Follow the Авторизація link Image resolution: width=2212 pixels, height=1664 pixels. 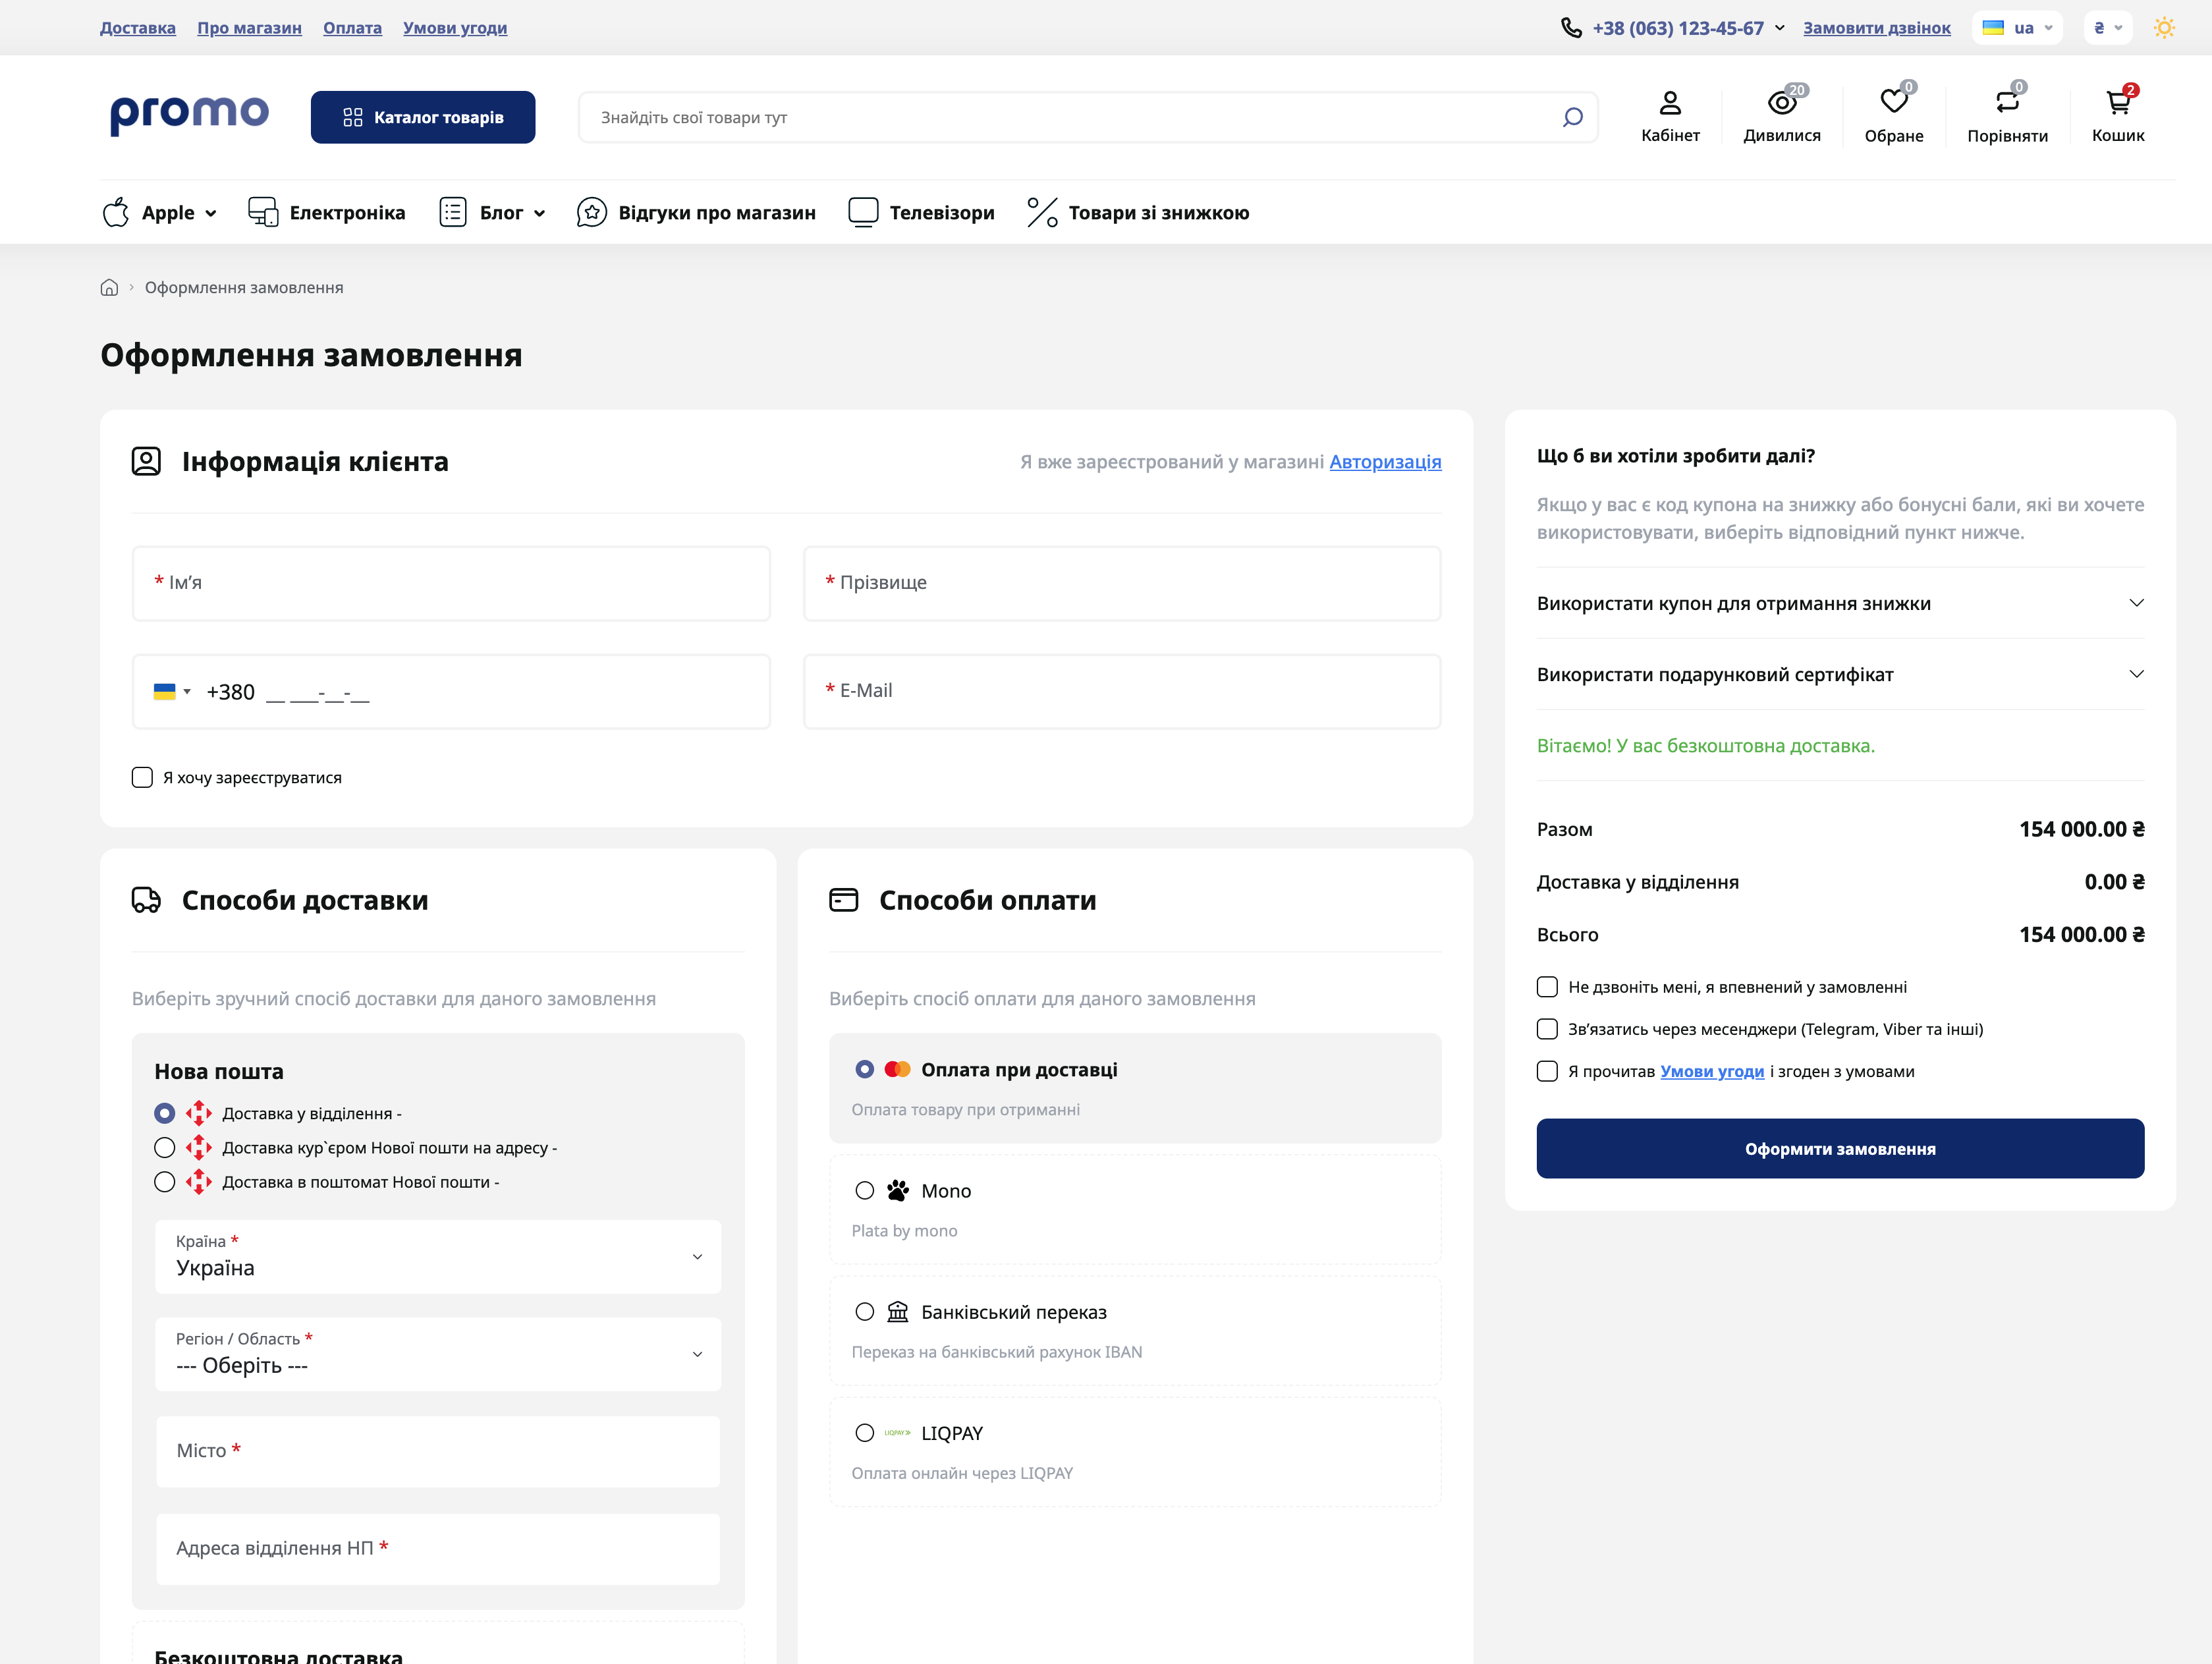1384,462
